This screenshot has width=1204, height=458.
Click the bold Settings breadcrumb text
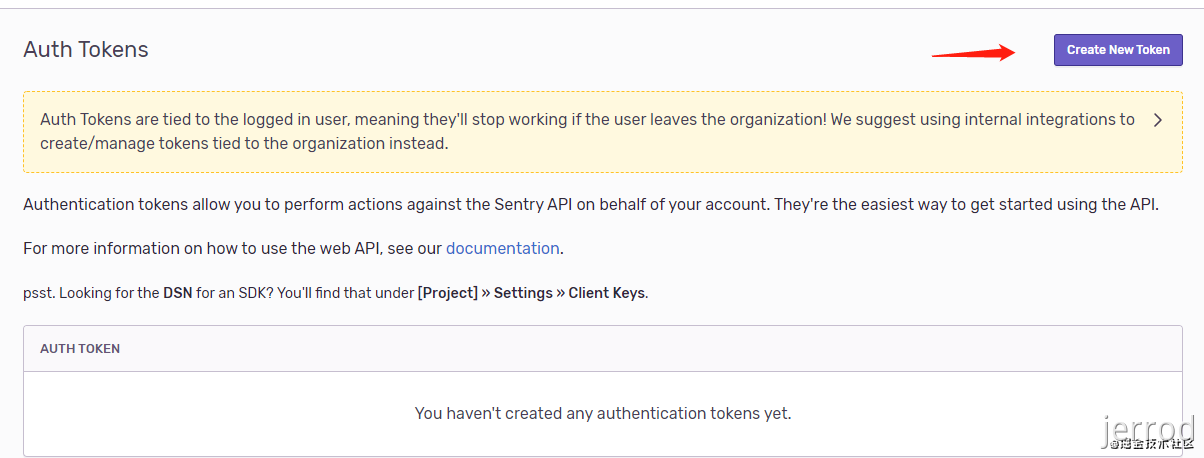(523, 293)
